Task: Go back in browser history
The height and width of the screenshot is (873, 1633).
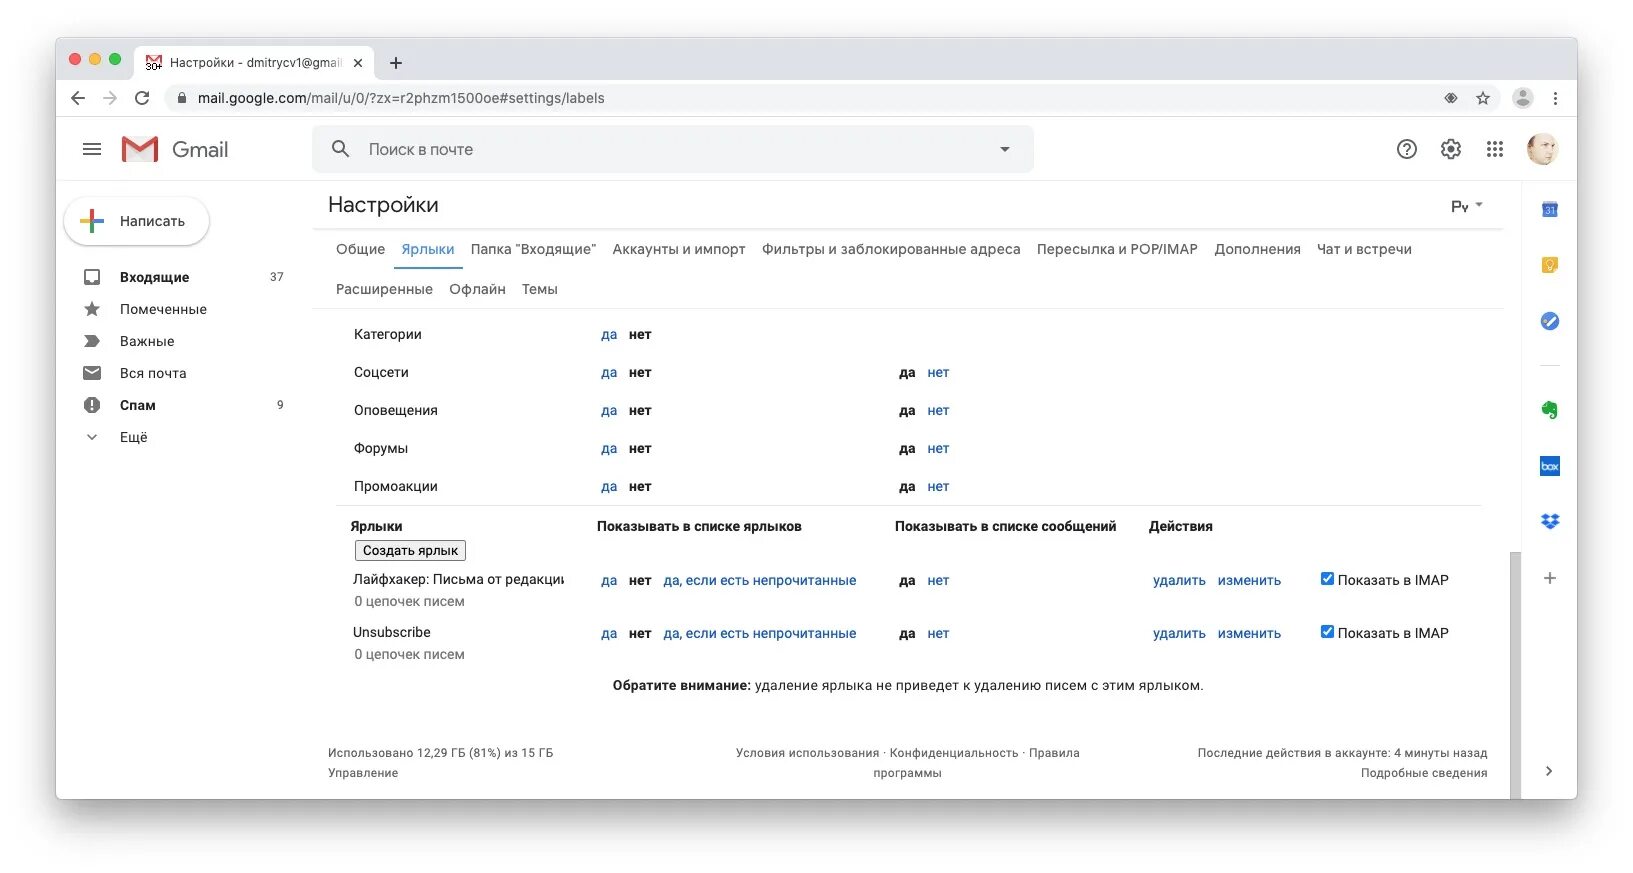Action: (x=78, y=98)
